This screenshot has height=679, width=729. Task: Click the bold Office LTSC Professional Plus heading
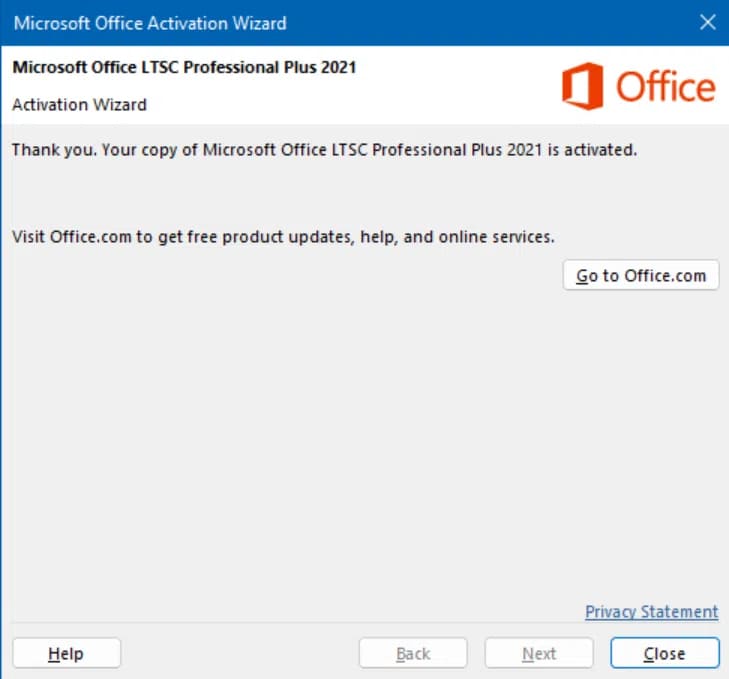tap(184, 68)
